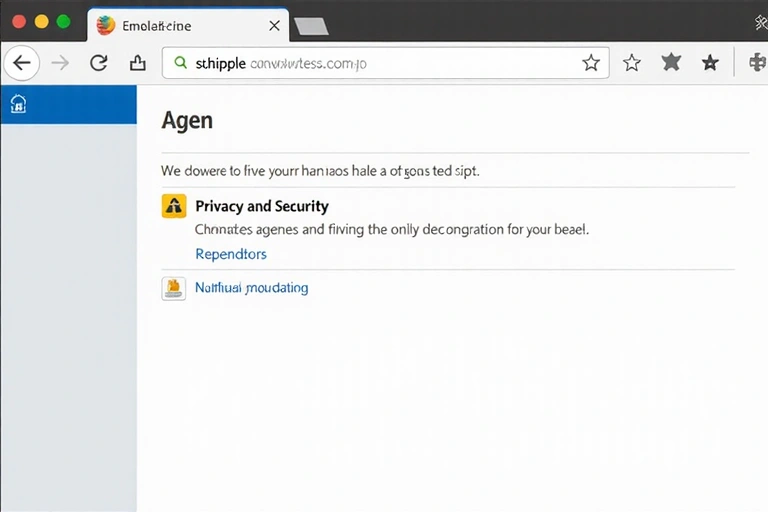This screenshot has width=768, height=512.
Task: Click the Natifual moudating link
Action: click(x=252, y=288)
